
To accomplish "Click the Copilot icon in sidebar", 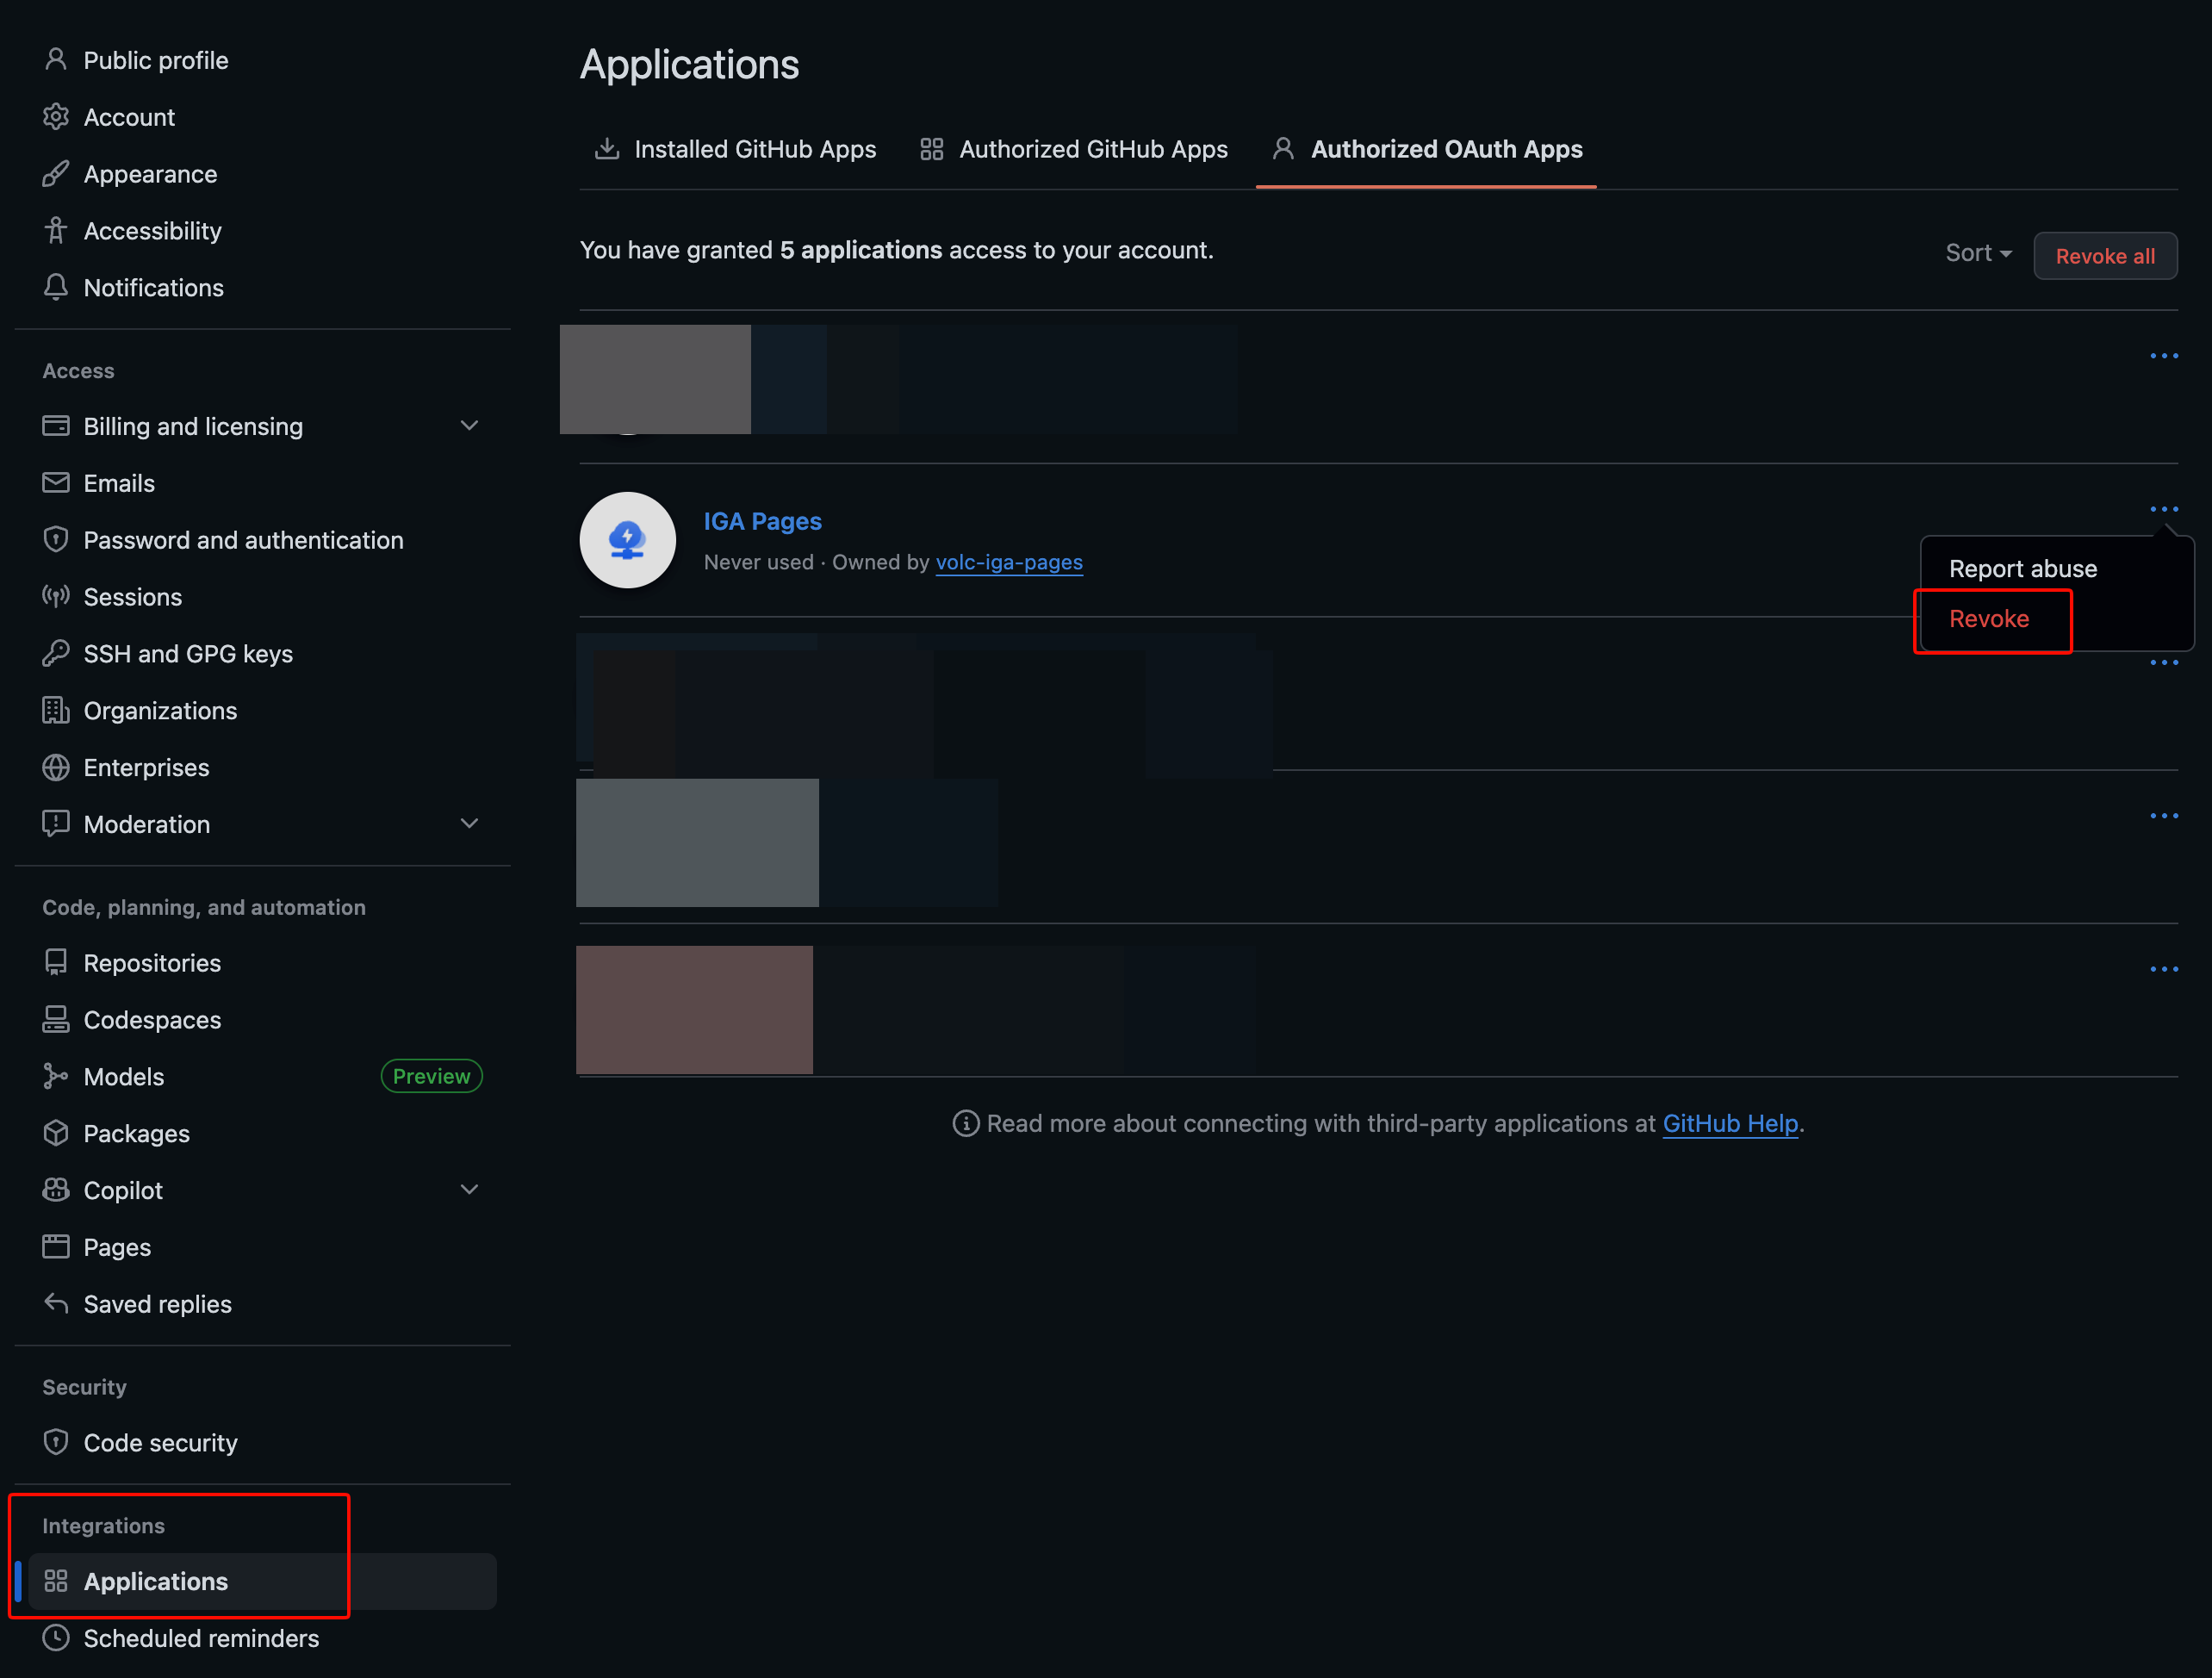I will (56, 1191).
